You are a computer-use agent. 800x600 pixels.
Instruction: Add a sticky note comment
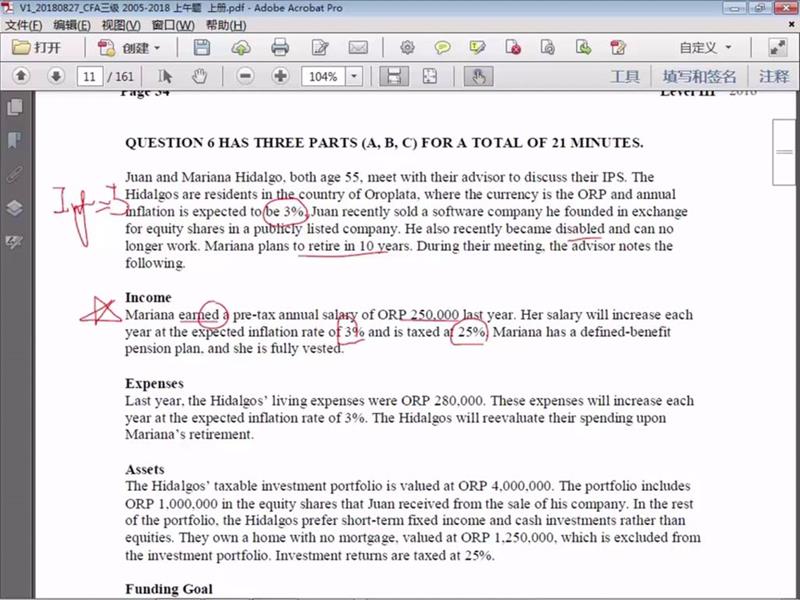point(442,47)
